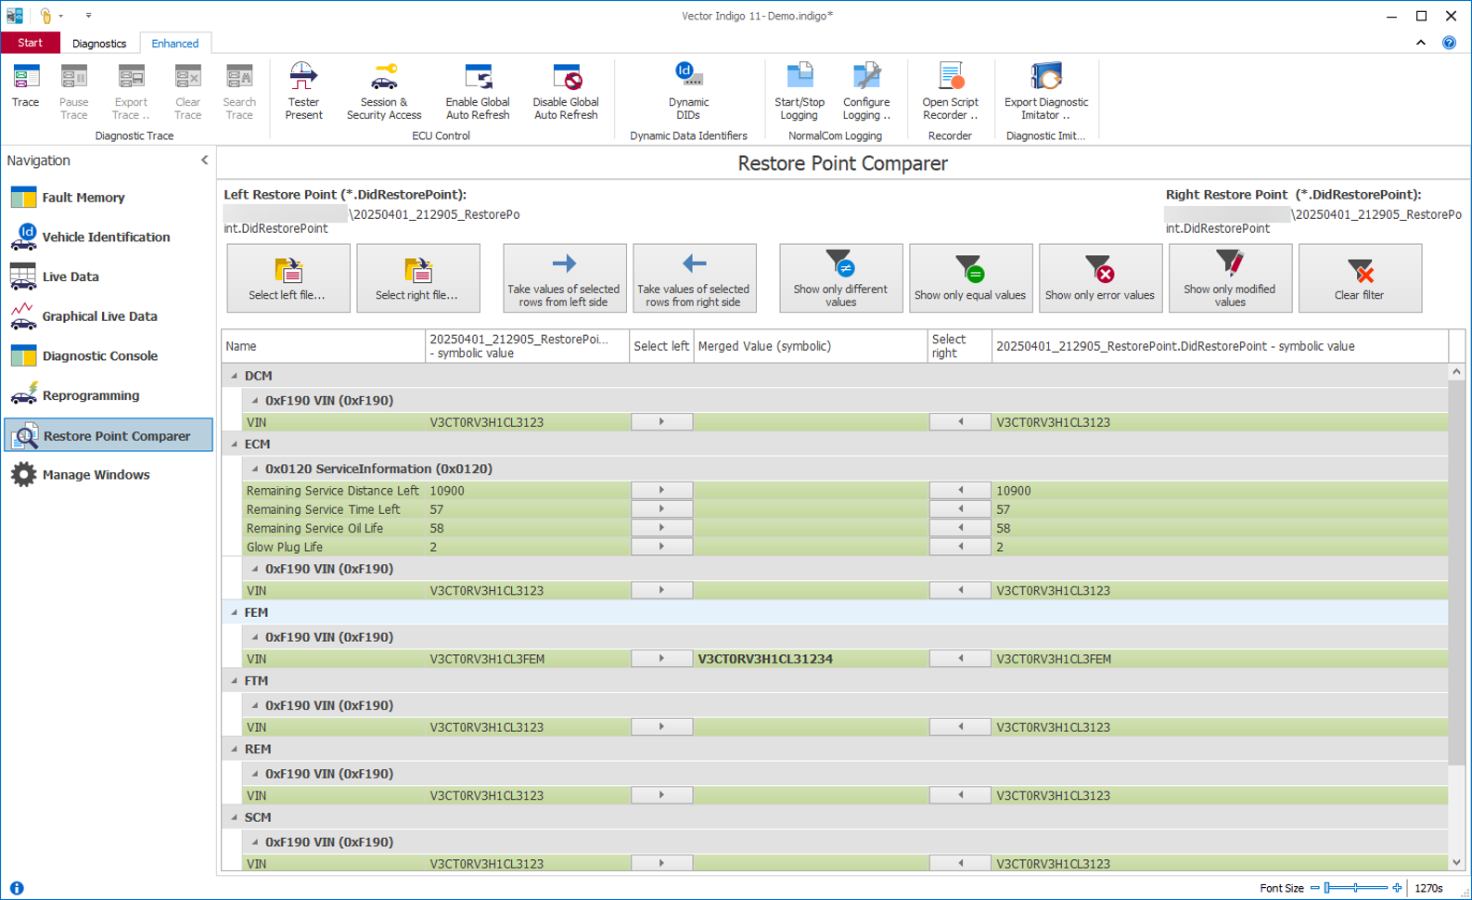The height and width of the screenshot is (900, 1472).
Task: Select left value for Remaining Service Oil Life
Action: [x=662, y=528]
